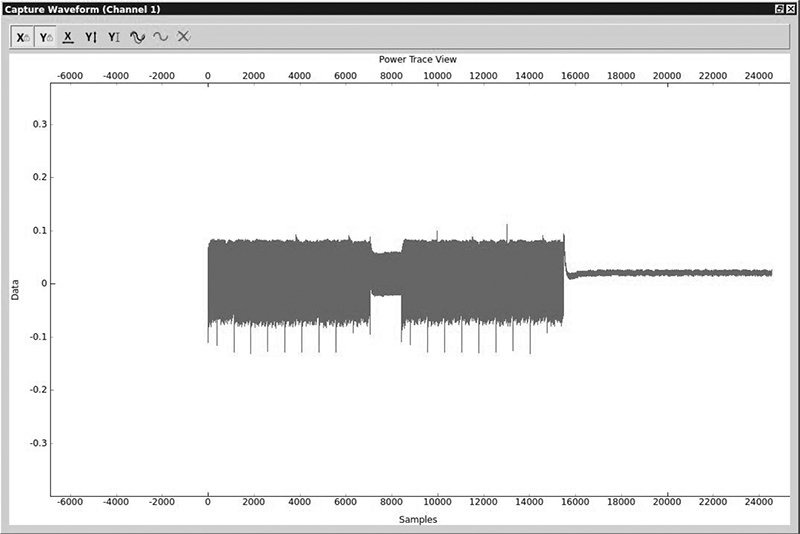Viewport: 800px width, 534px height.
Task: Close the Capture Waveform panel
Action: (791, 8)
